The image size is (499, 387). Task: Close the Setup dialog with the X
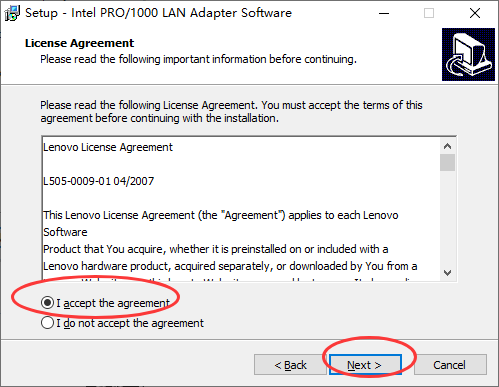475,13
